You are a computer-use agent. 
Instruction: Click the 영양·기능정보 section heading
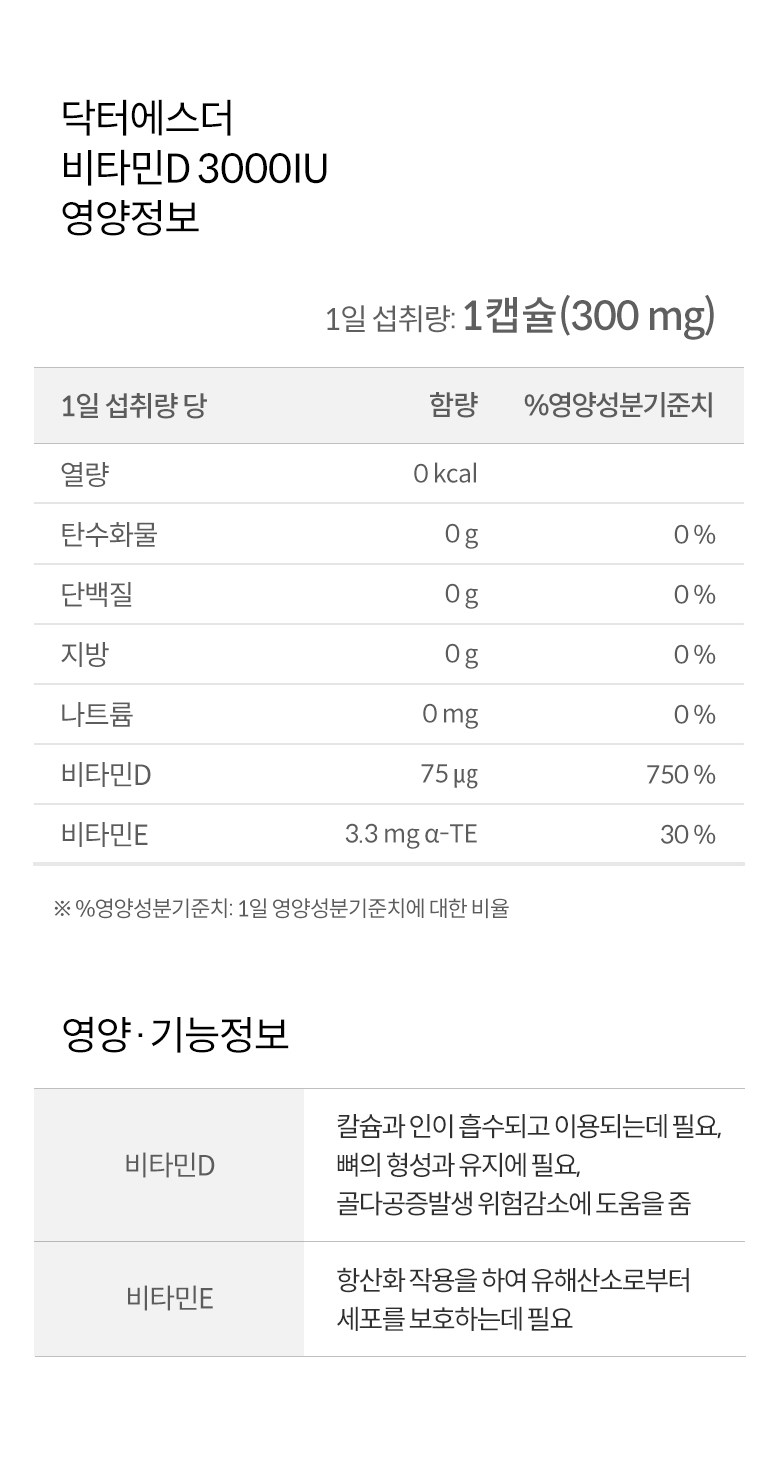click(175, 1035)
